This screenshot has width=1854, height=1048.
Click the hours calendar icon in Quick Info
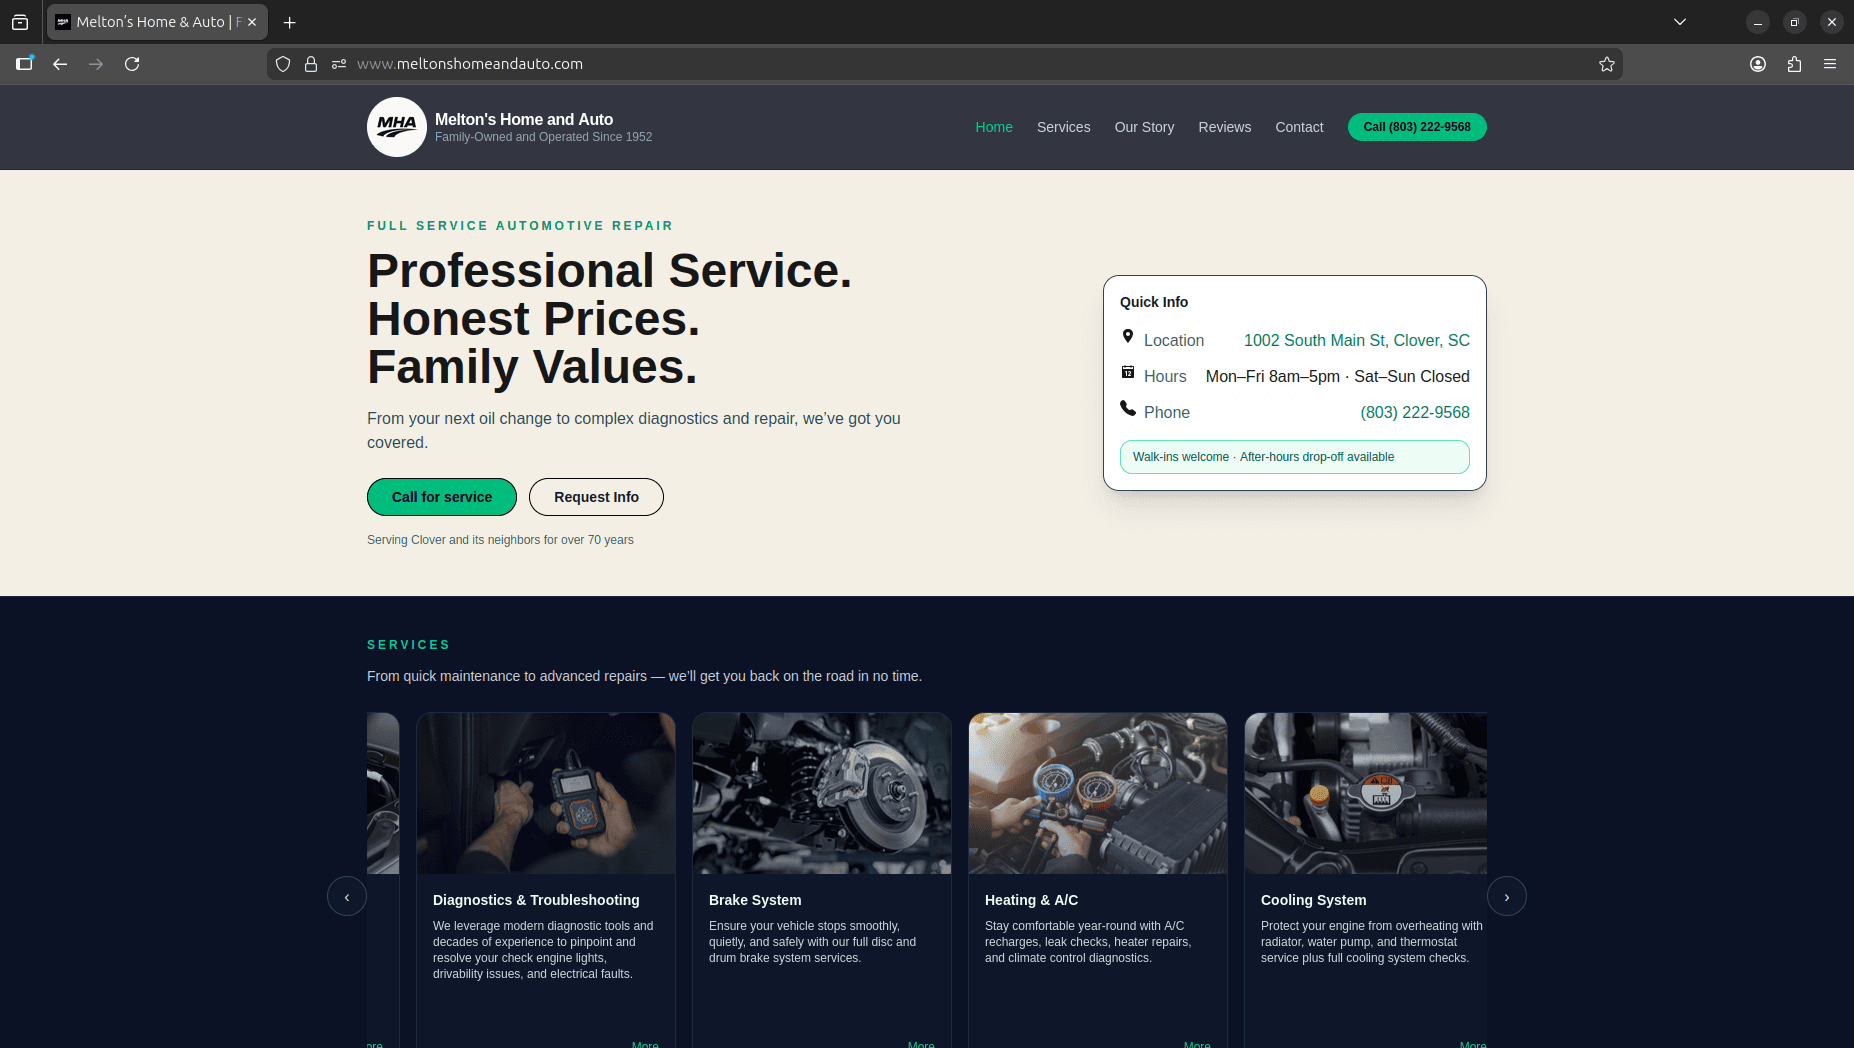(1128, 373)
